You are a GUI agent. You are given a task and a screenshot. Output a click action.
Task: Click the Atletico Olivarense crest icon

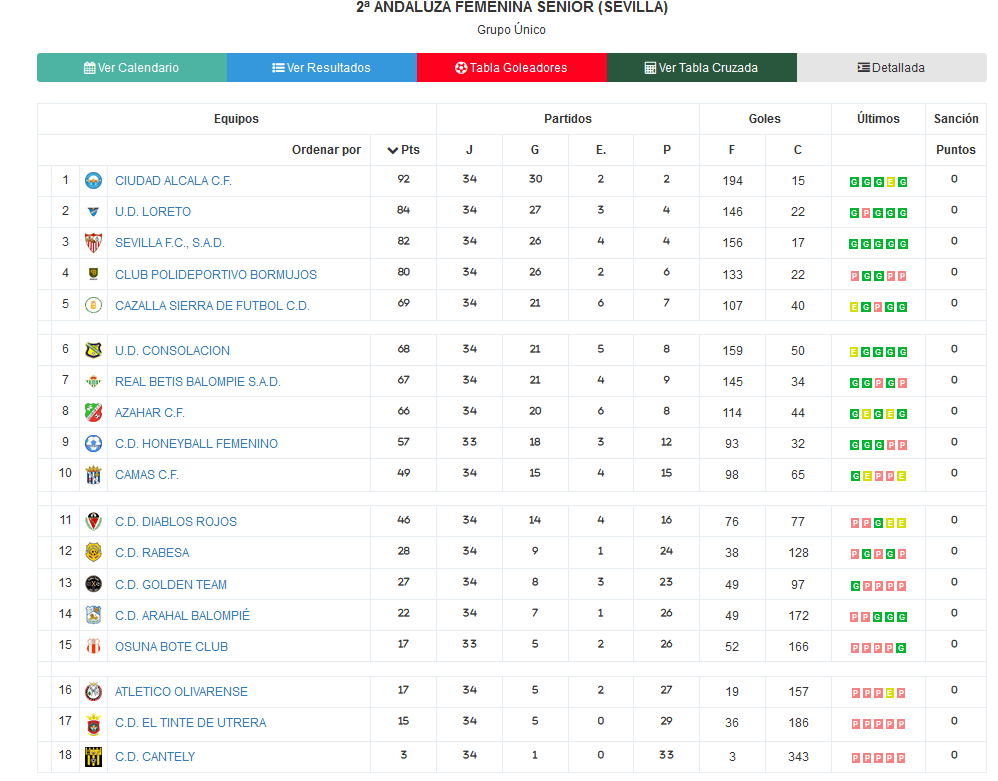click(x=94, y=692)
